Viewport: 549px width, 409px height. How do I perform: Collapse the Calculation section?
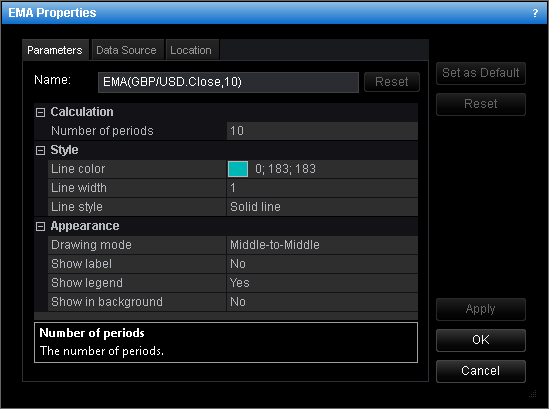[41, 112]
